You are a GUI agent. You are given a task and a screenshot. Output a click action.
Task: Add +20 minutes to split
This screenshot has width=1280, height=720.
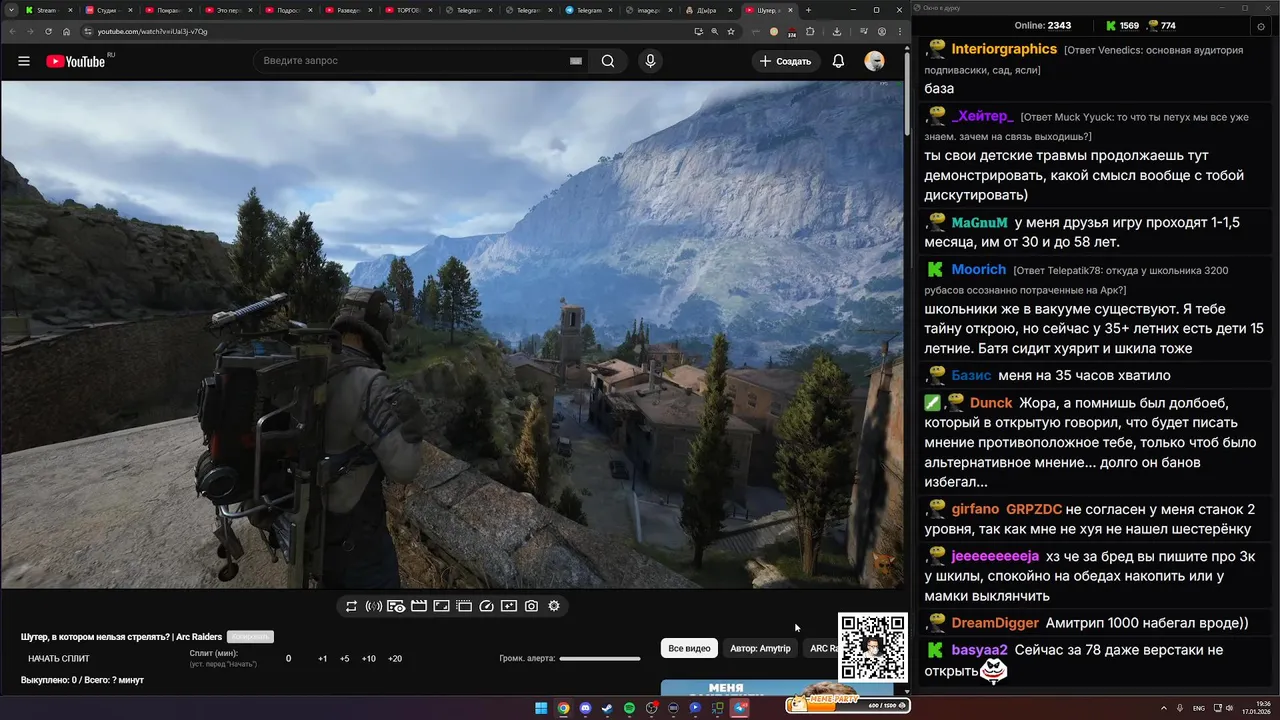click(x=395, y=659)
